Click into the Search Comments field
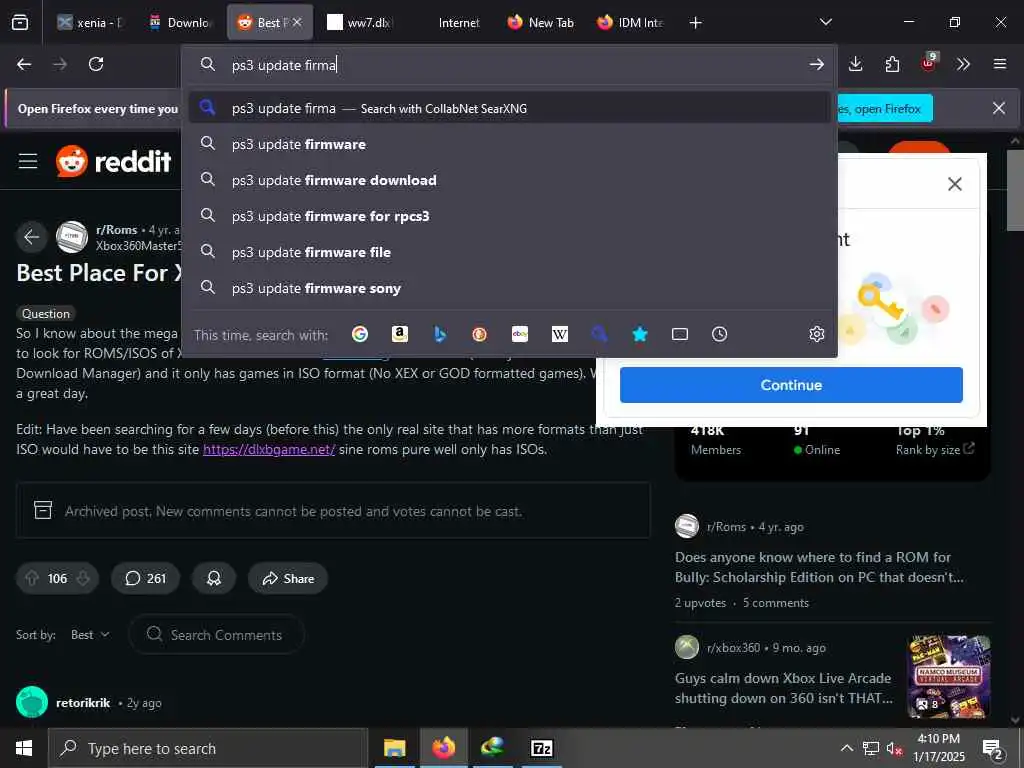 (217, 635)
